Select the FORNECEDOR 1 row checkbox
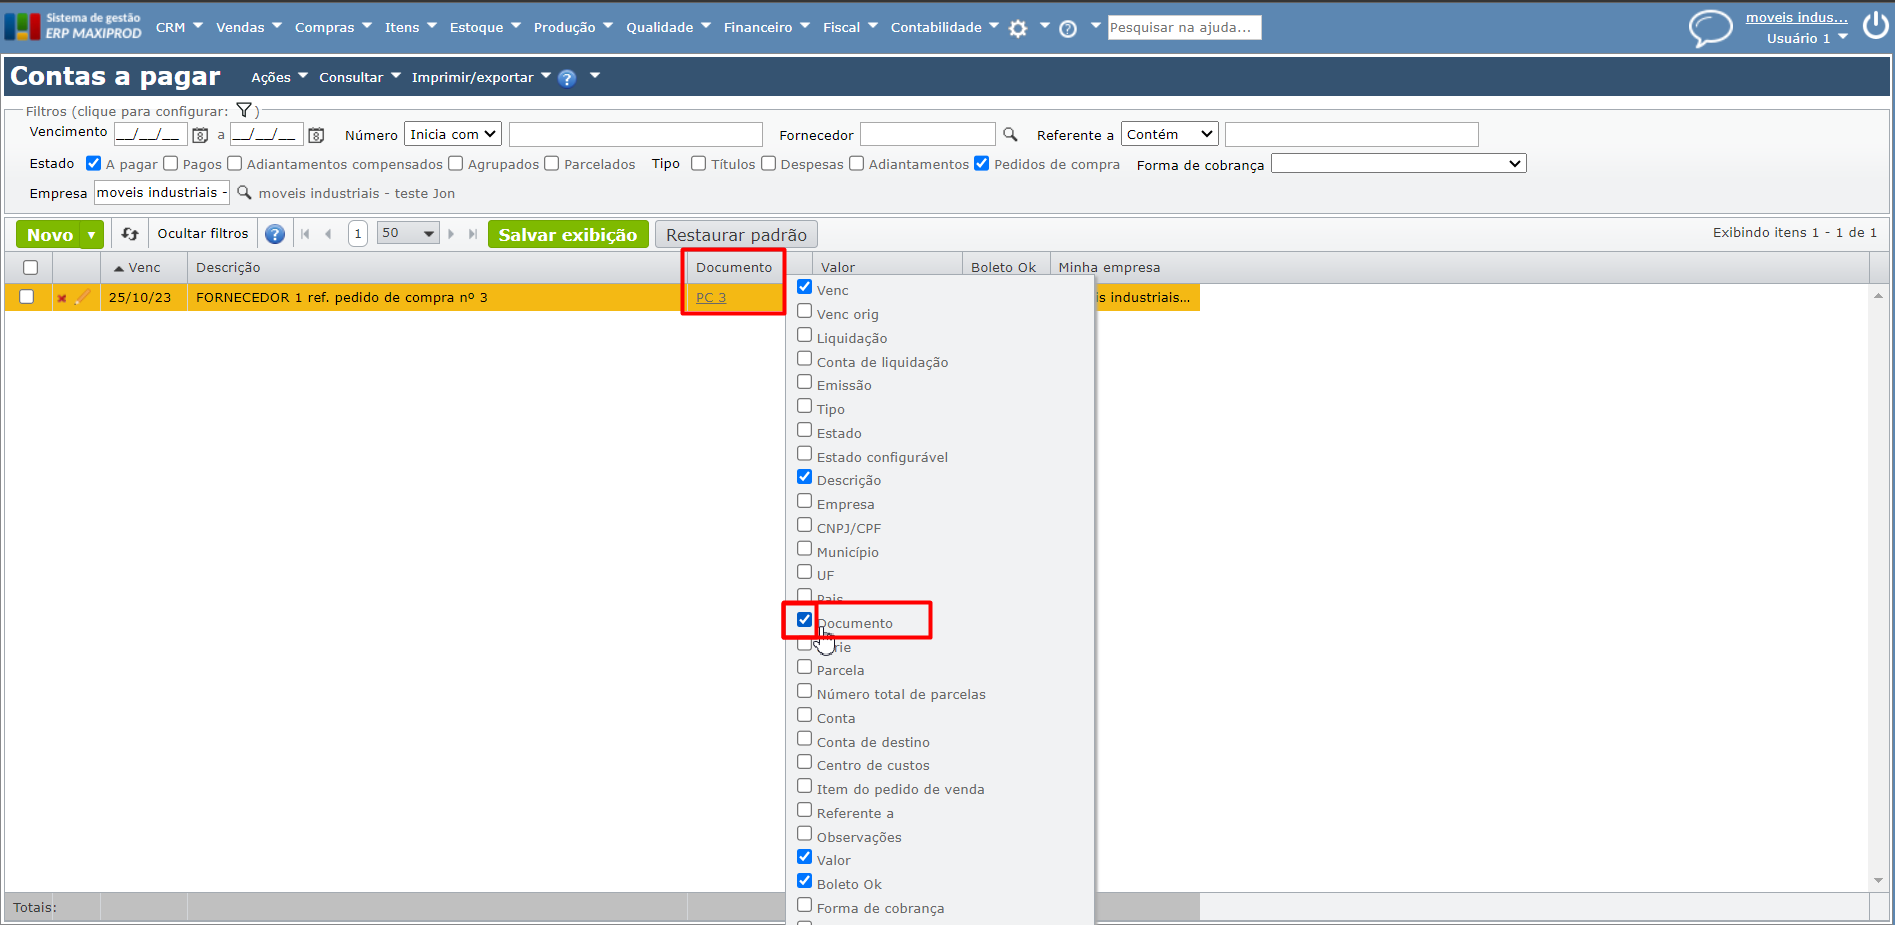The height and width of the screenshot is (925, 1895). [x=26, y=296]
